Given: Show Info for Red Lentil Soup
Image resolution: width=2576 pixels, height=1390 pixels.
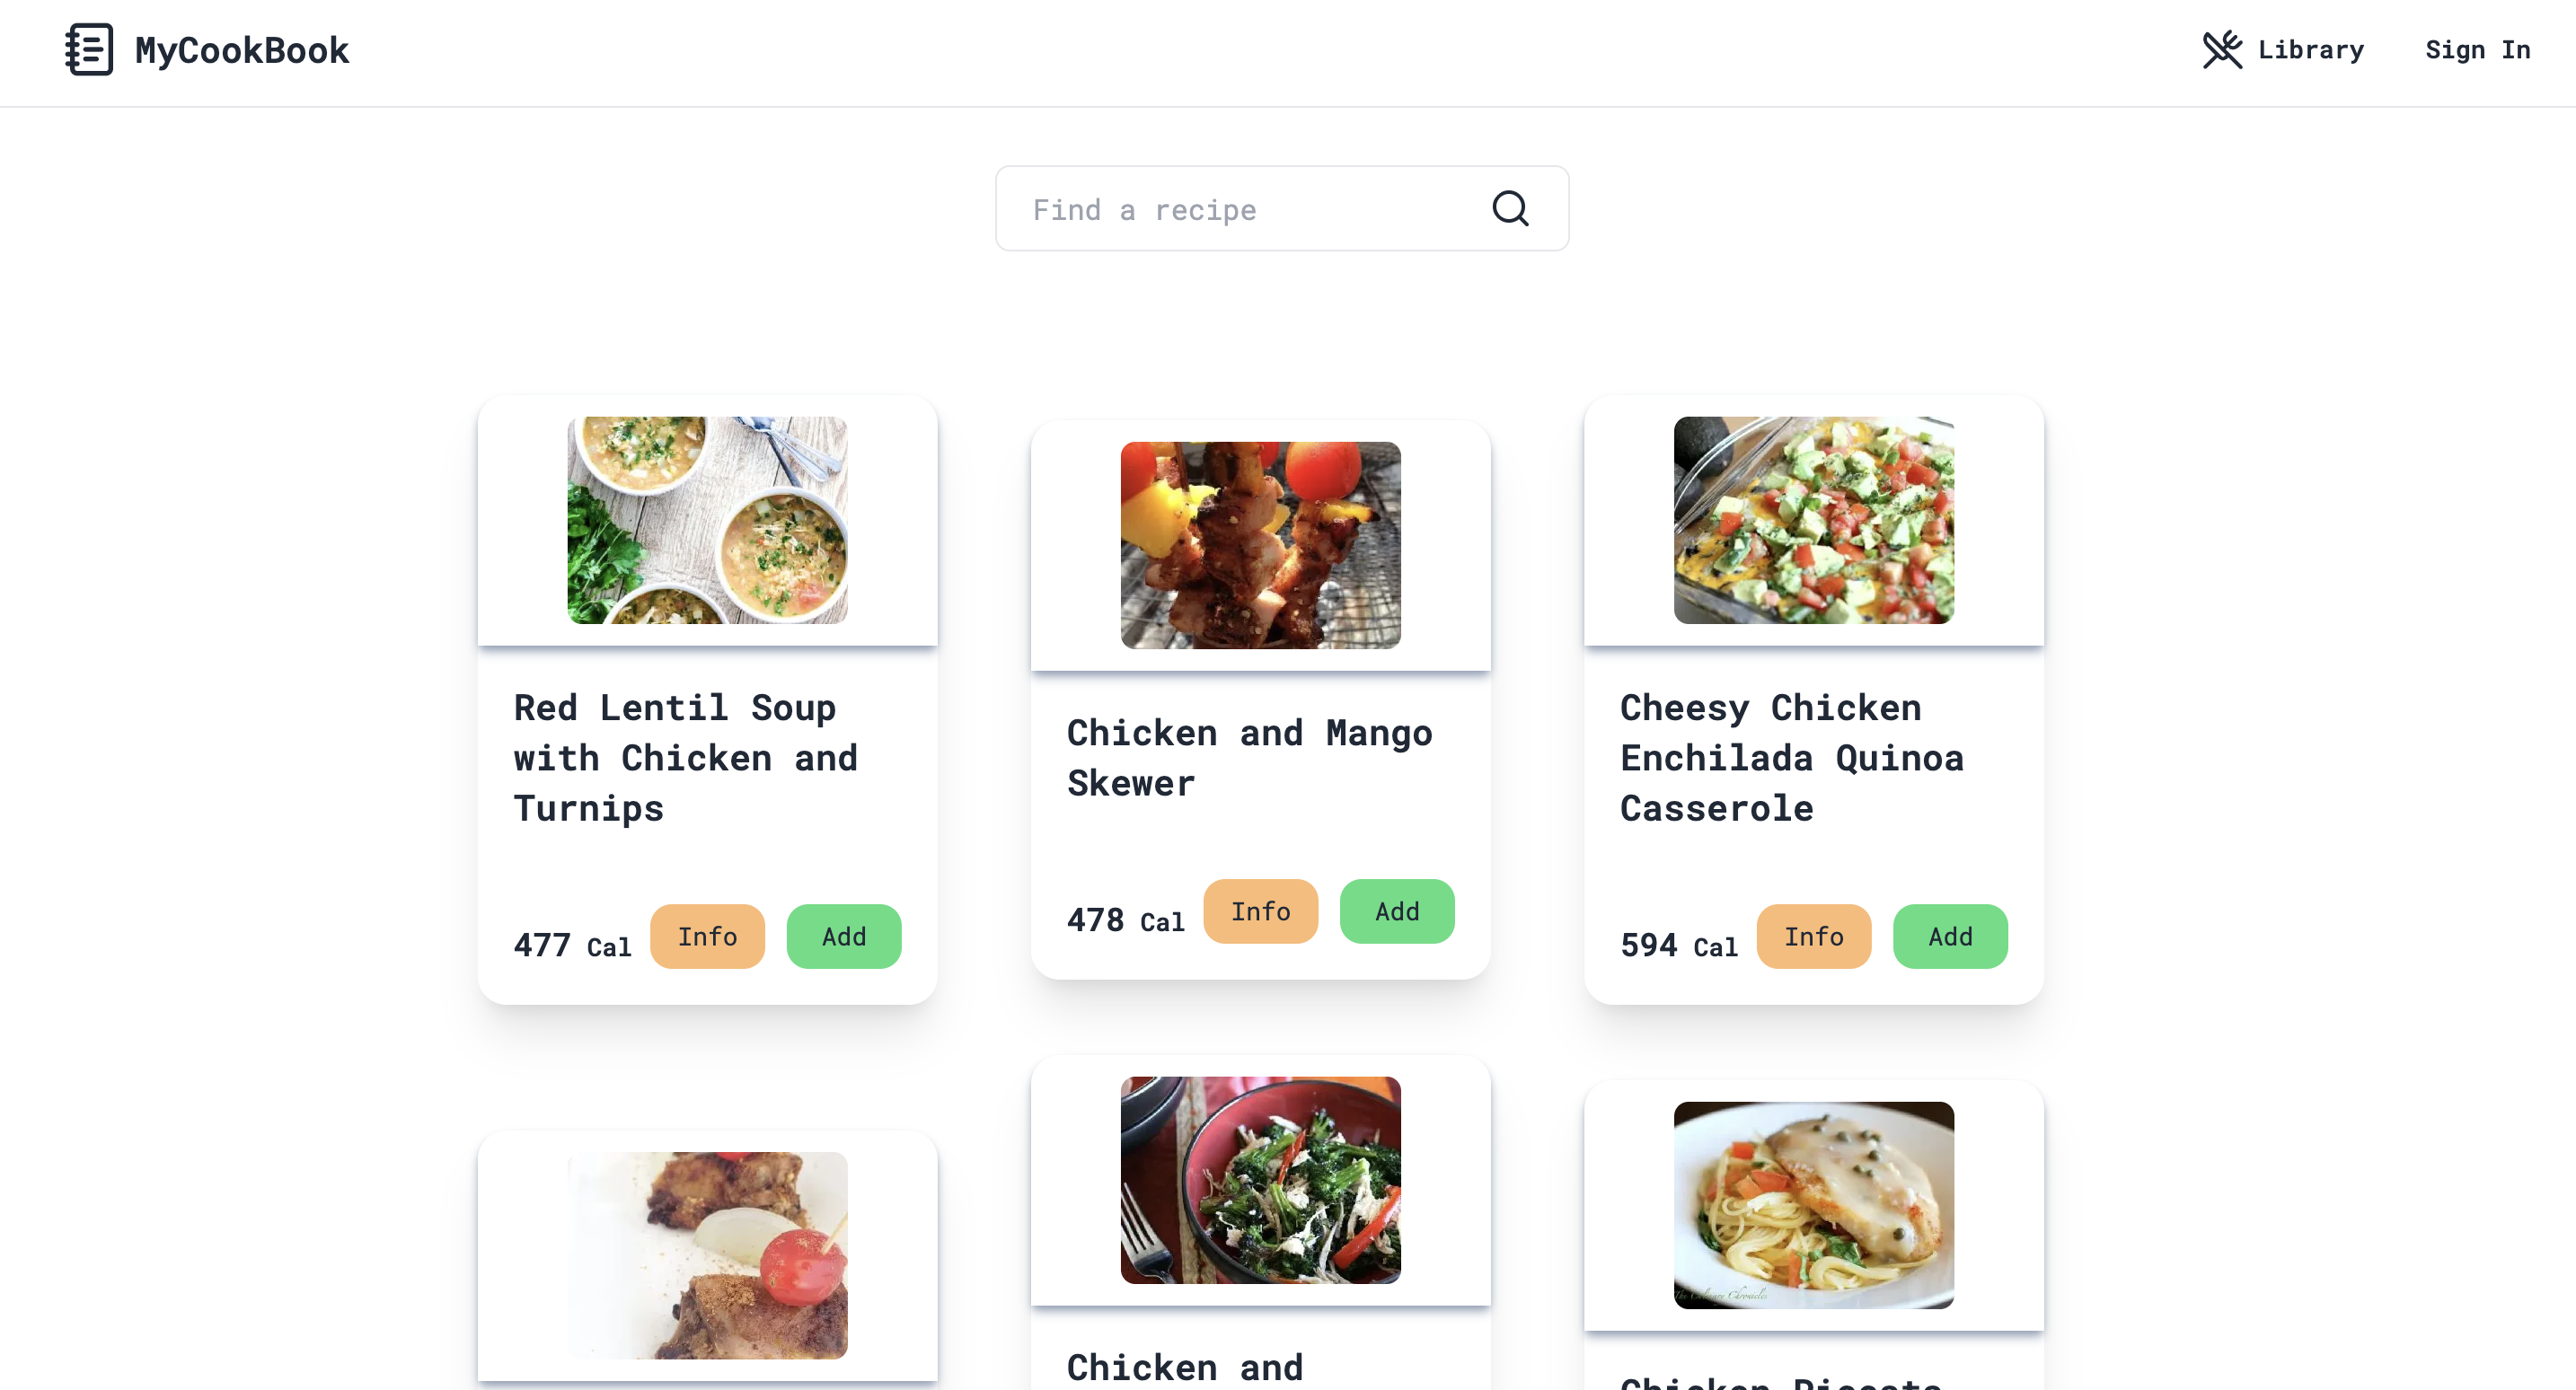Looking at the screenshot, I should coord(707,936).
